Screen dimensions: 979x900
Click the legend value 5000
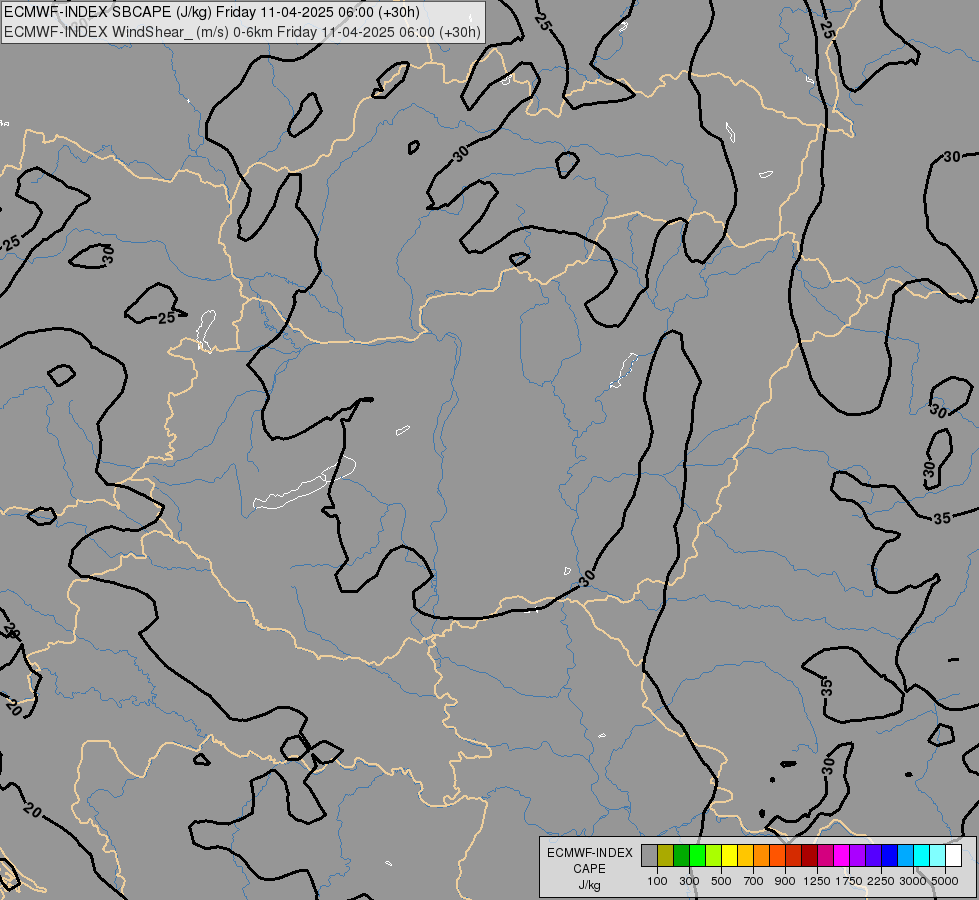pos(945,881)
